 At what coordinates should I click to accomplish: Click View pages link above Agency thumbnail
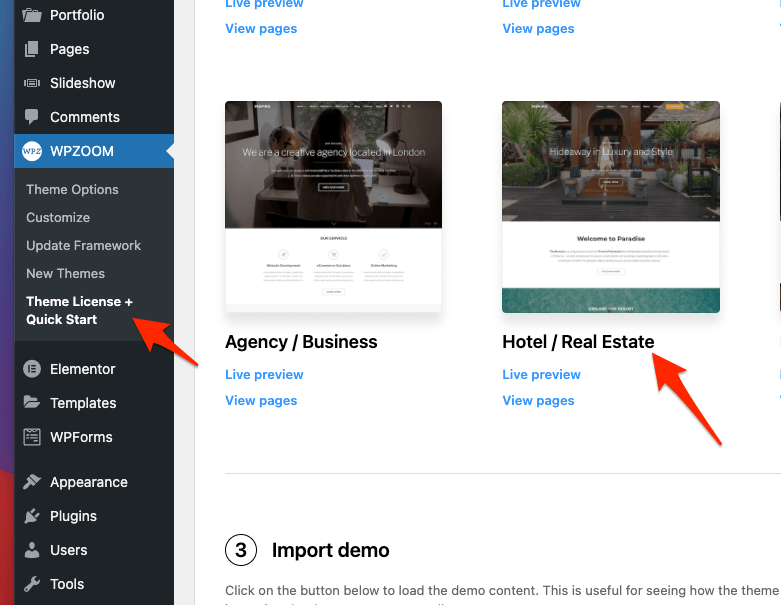click(x=261, y=28)
